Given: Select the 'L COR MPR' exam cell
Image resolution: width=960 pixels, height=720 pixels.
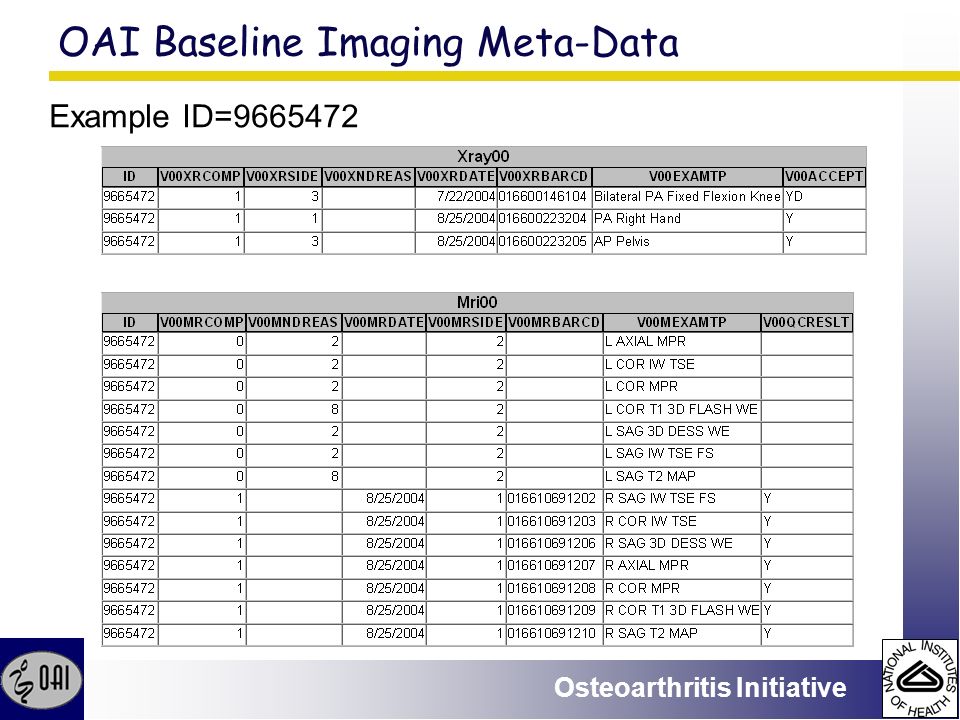Looking at the screenshot, I should click(x=682, y=387).
